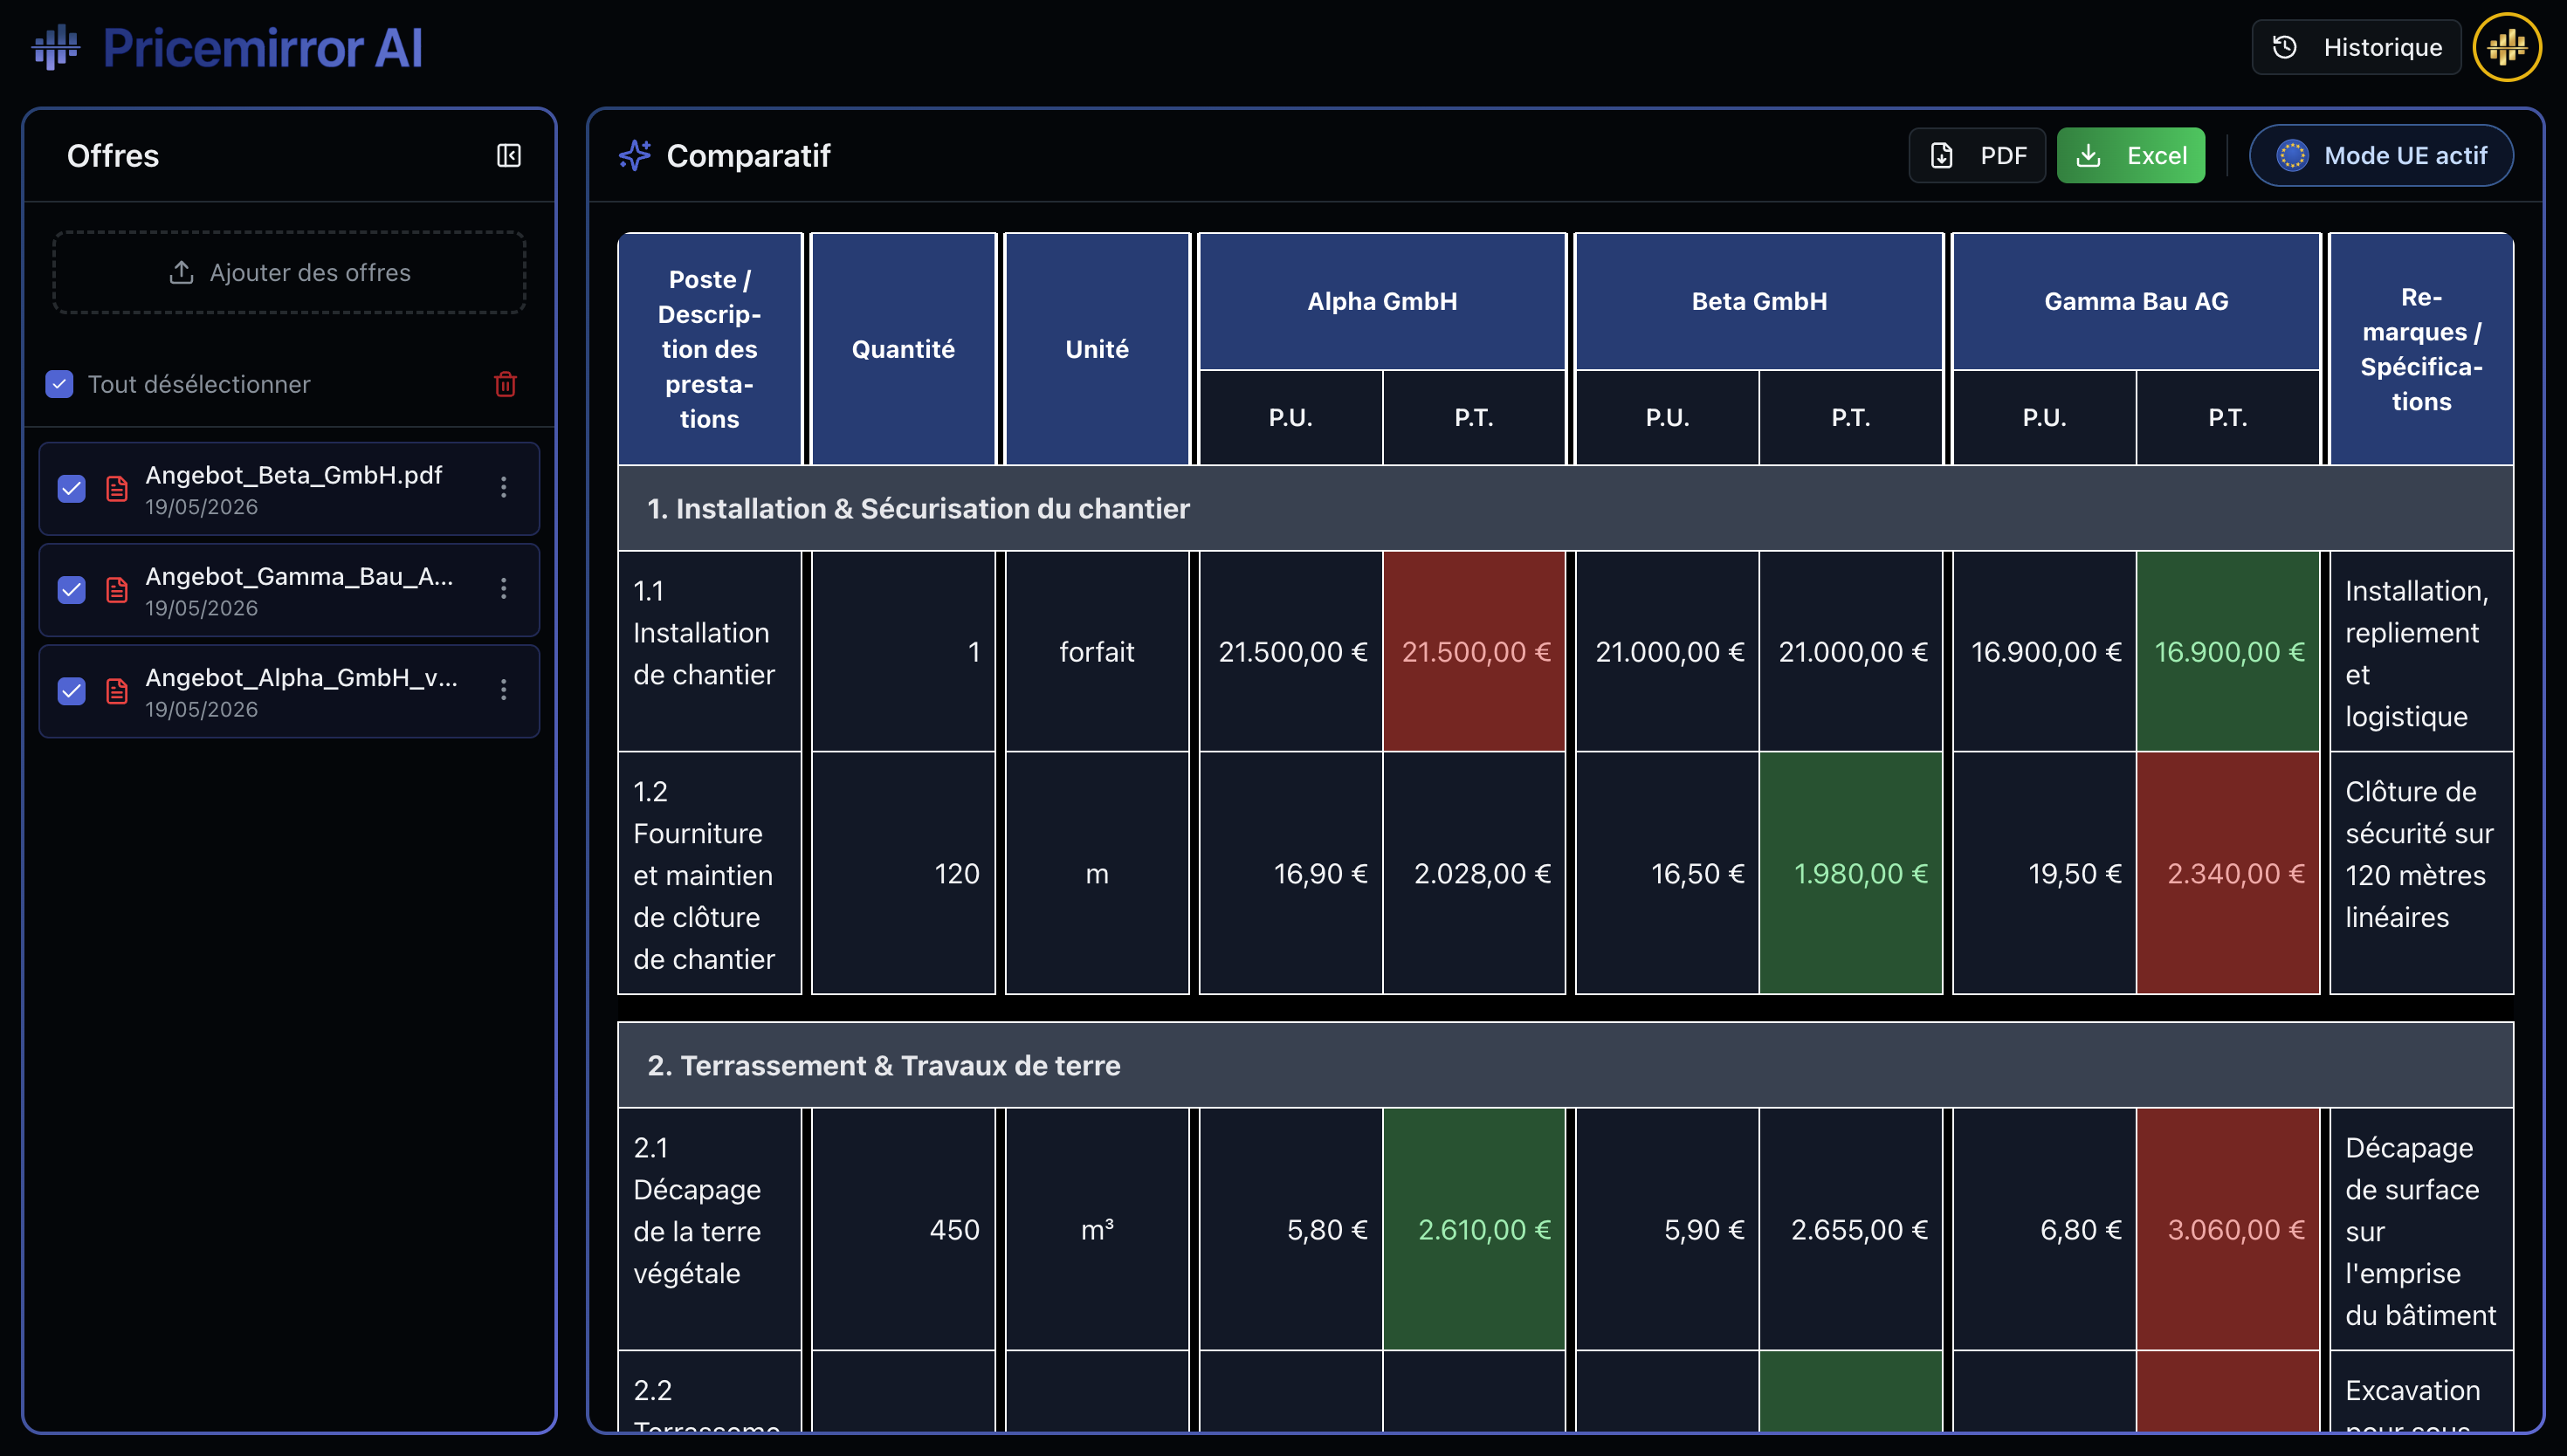Select the Angebot_Alpha_GmbH_v... file name
2567x1456 pixels.
pyautogui.click(x=301, y=677)
